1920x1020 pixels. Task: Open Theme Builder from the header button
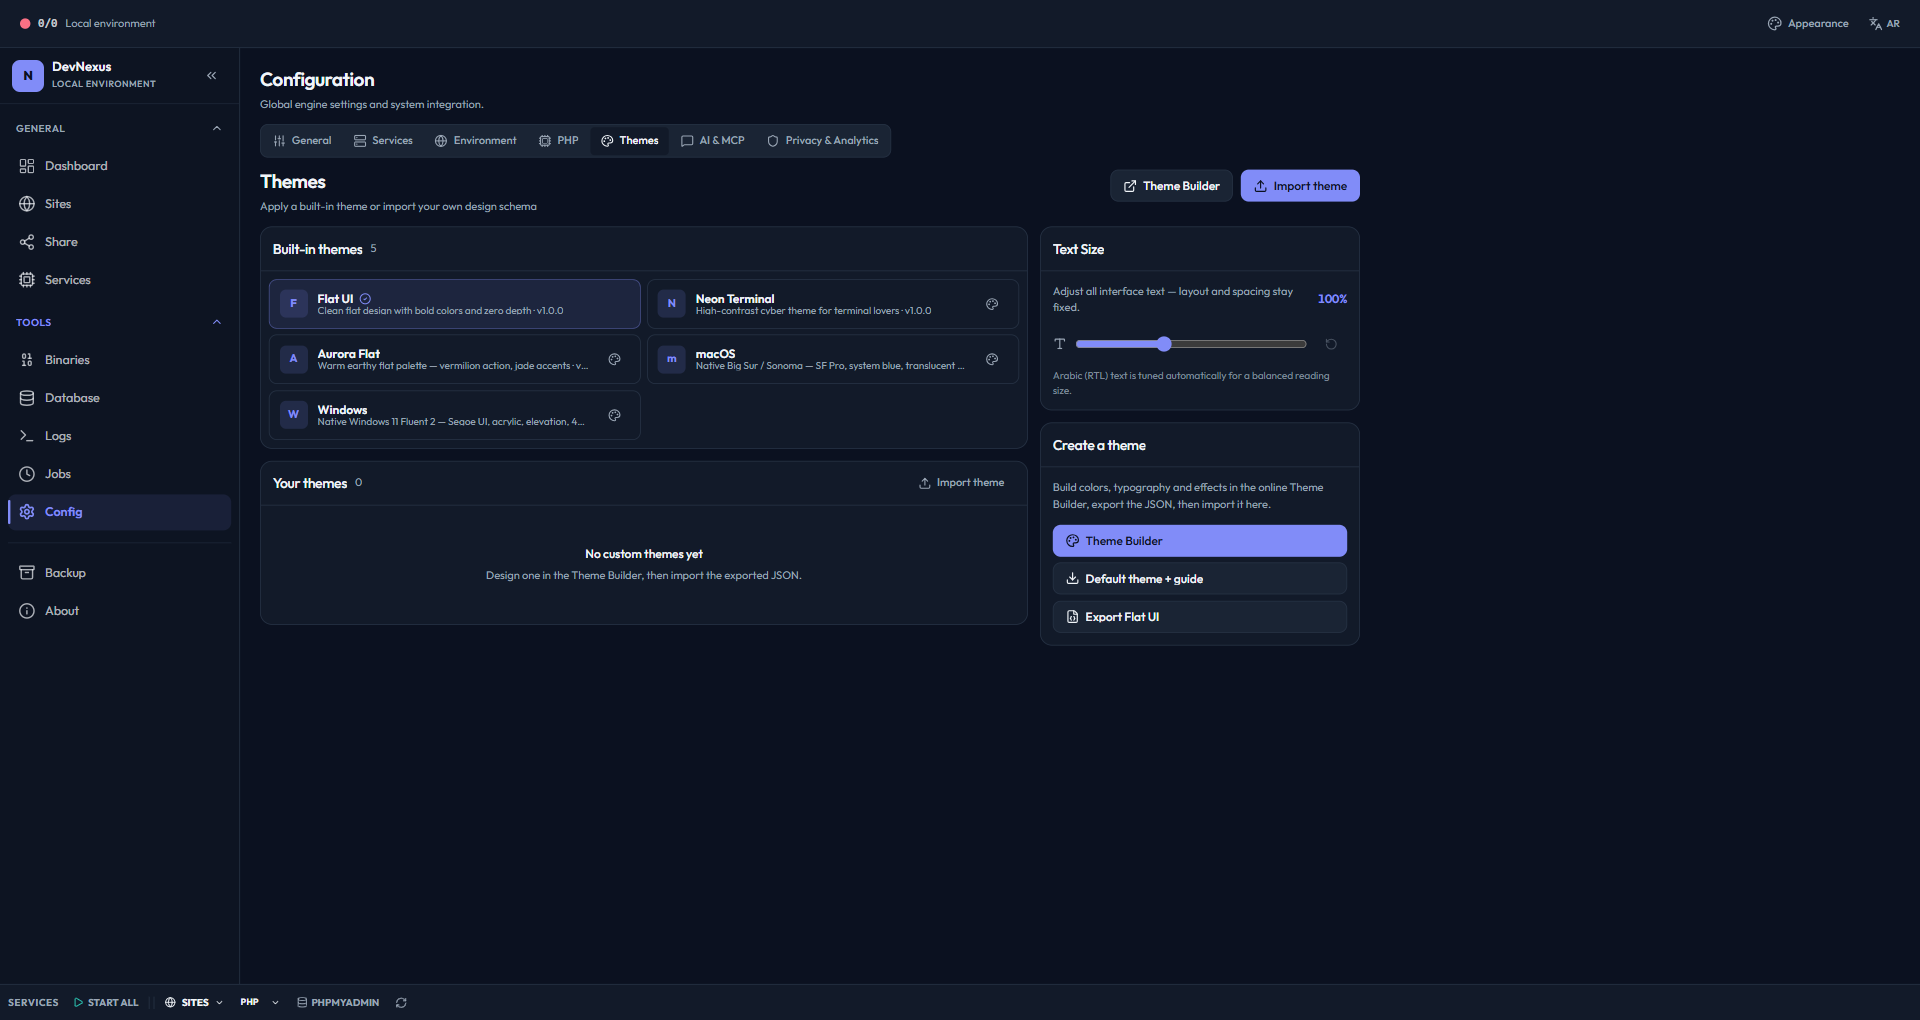click(1171, 186)
